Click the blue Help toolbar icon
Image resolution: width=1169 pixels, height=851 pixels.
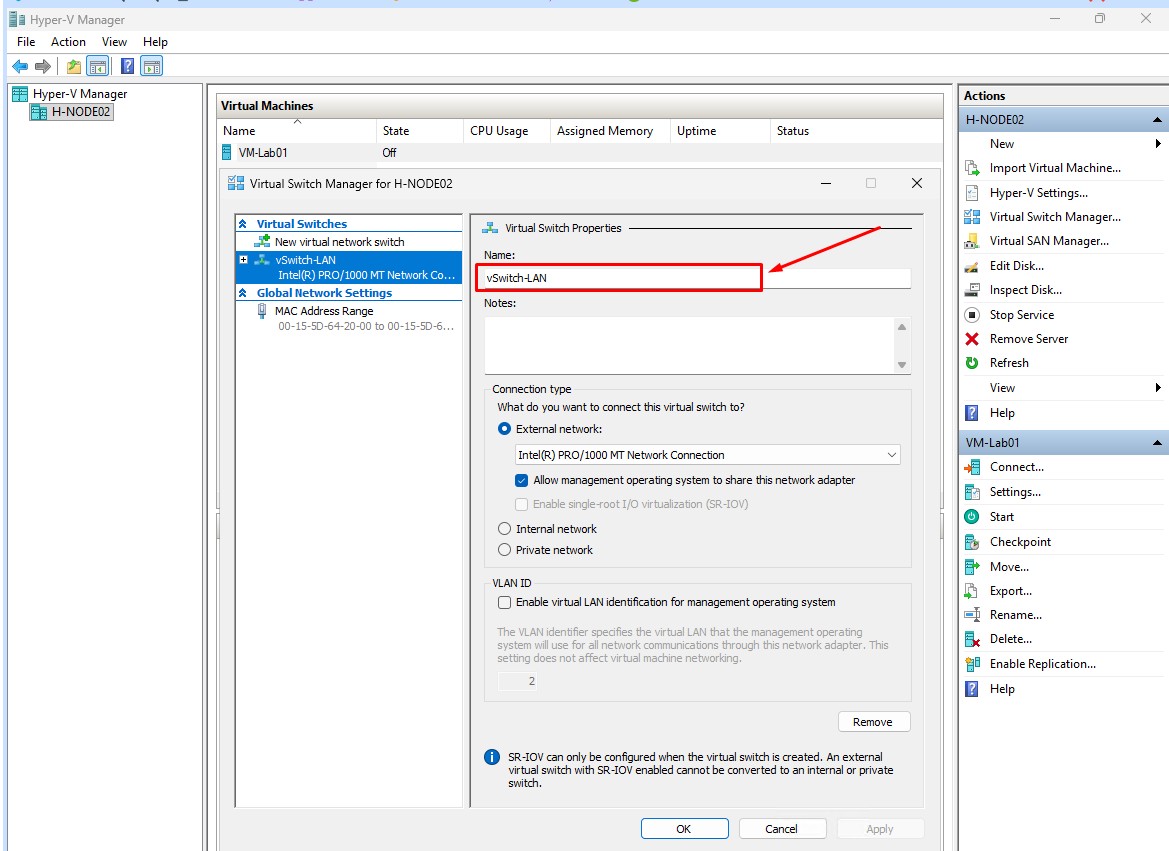127,66
